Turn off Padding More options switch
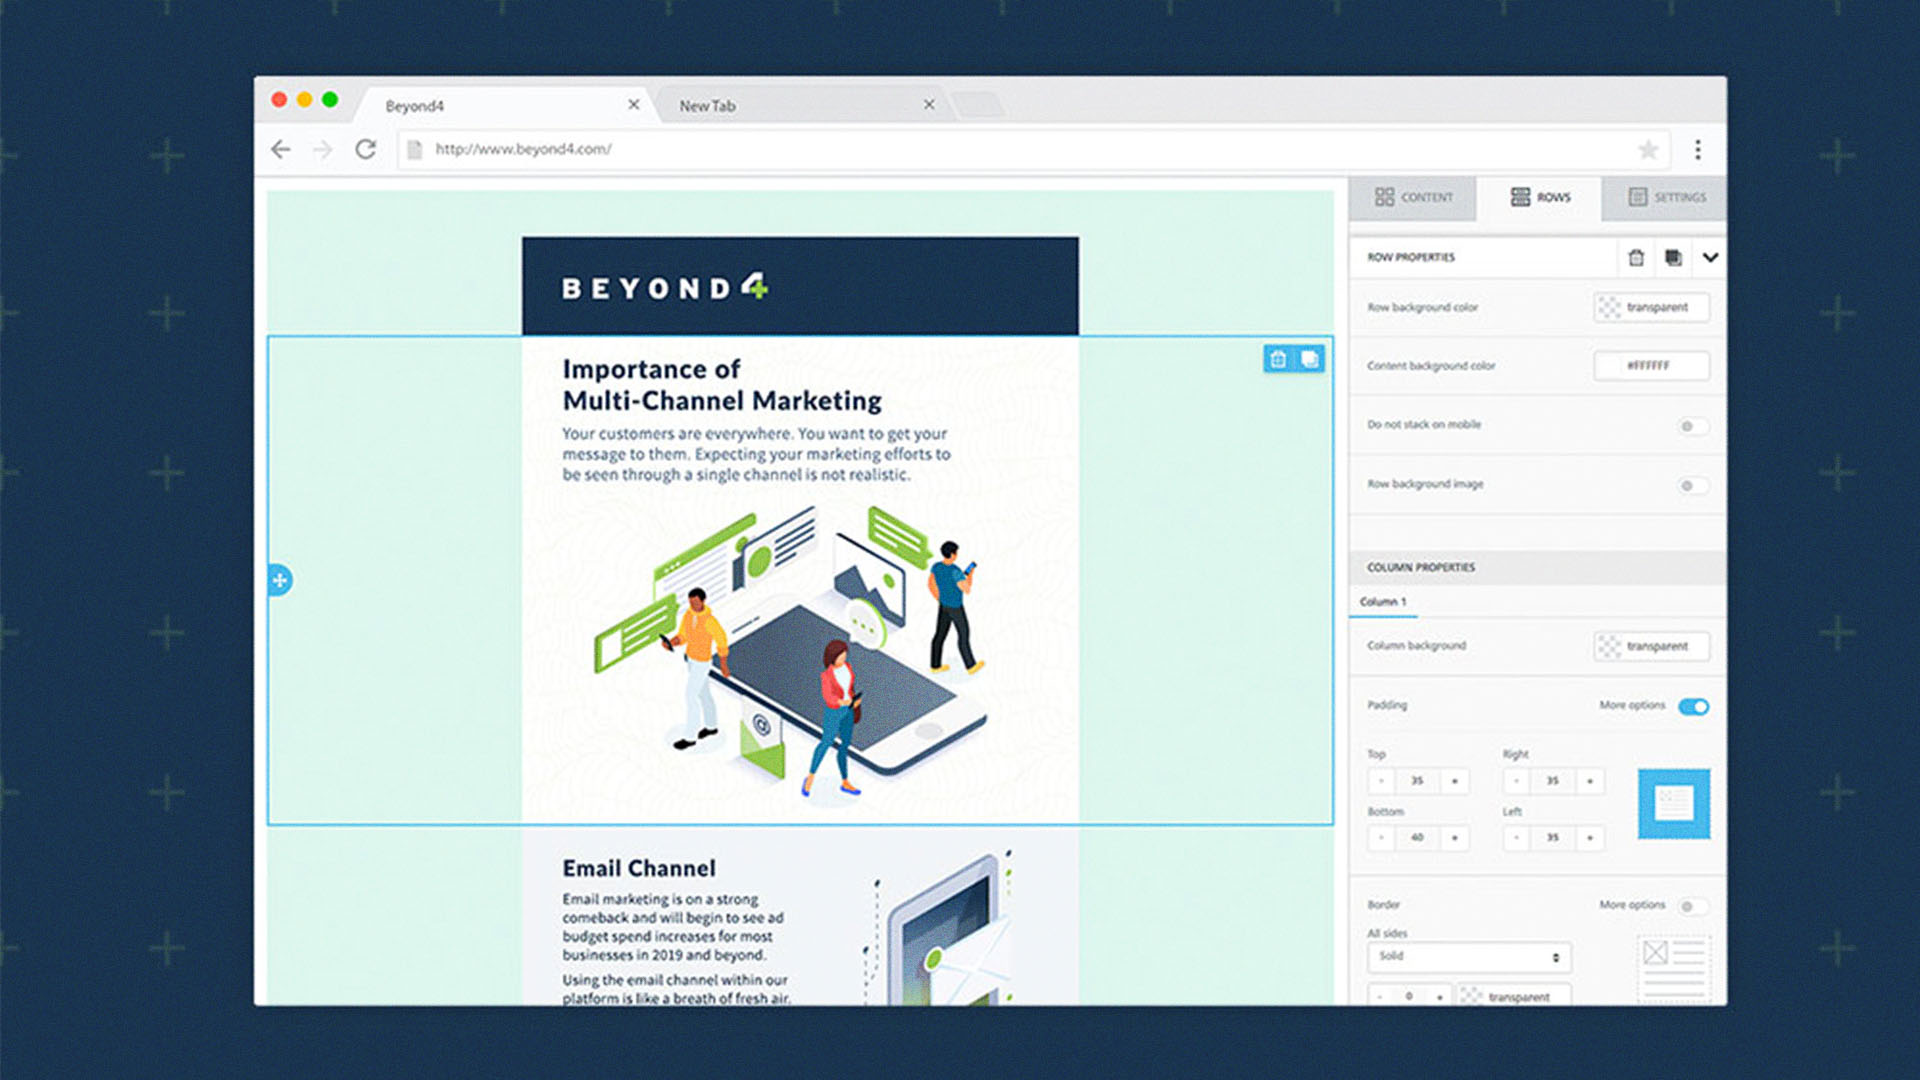1920x1080 pixels. tap(1694, 707)
